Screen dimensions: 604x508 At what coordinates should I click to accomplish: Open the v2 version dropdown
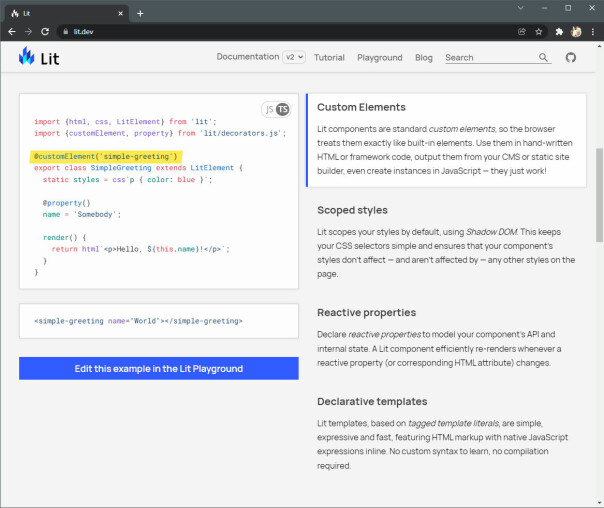294,57
